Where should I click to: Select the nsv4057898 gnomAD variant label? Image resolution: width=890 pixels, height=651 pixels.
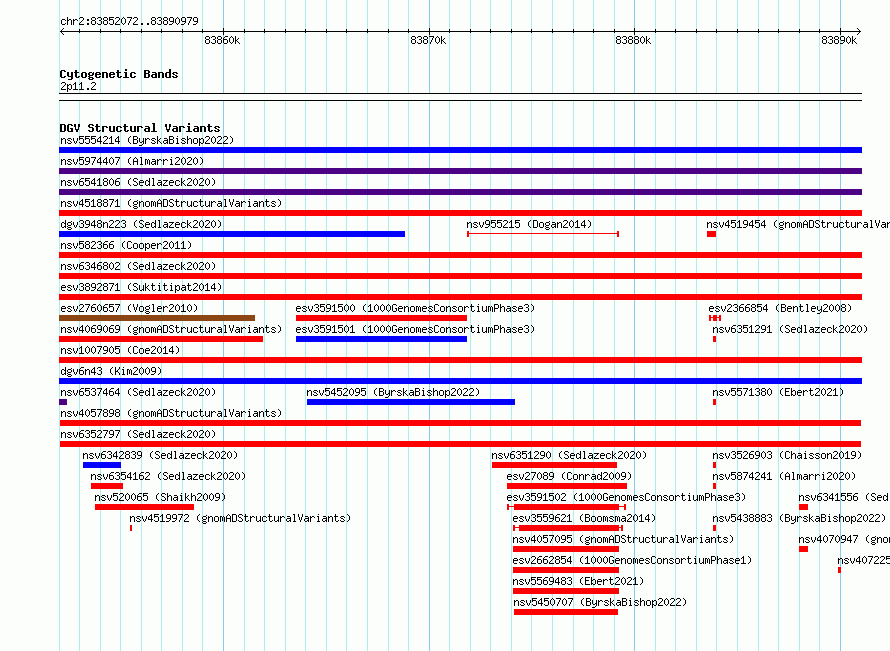click(x=171, y=413)
